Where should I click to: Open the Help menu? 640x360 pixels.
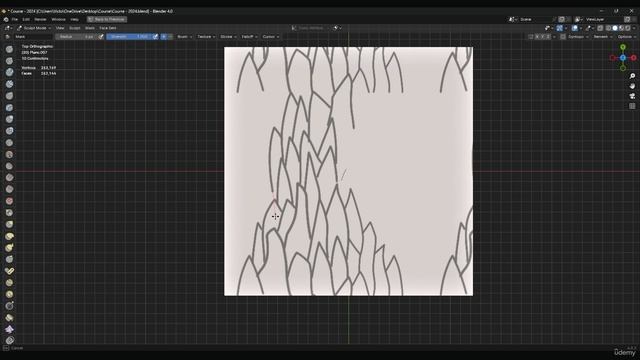(x=74, y=19)
